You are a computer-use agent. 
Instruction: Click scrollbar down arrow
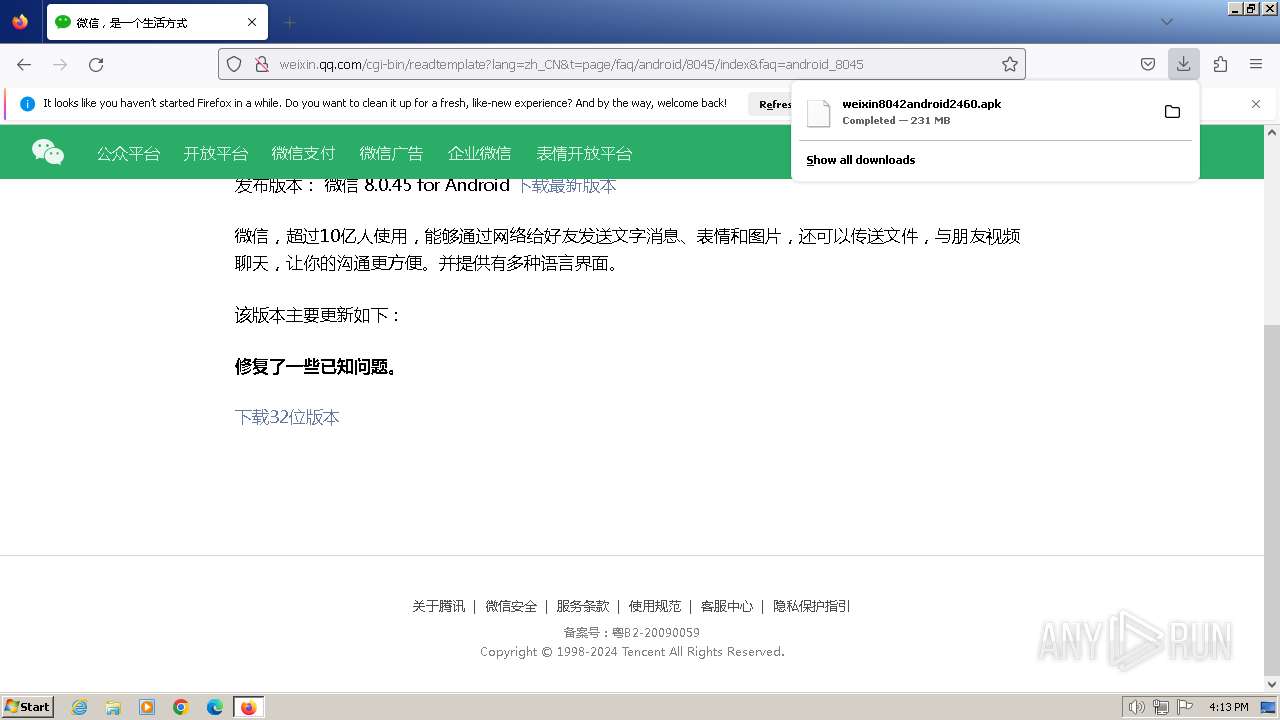pyautogui.click(x=1272, y=685)
